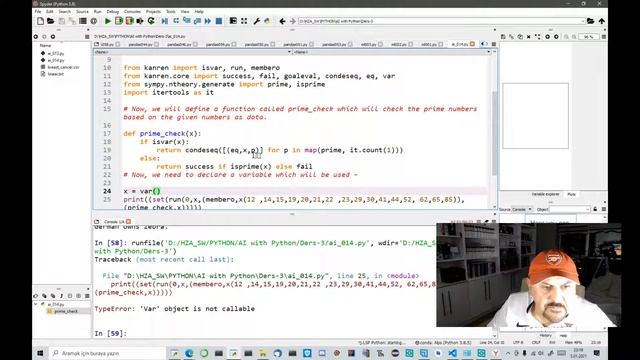This screenshot has width=640, height=360.
Task: Go forward with the right arrow icon
Action: [293, 21]
